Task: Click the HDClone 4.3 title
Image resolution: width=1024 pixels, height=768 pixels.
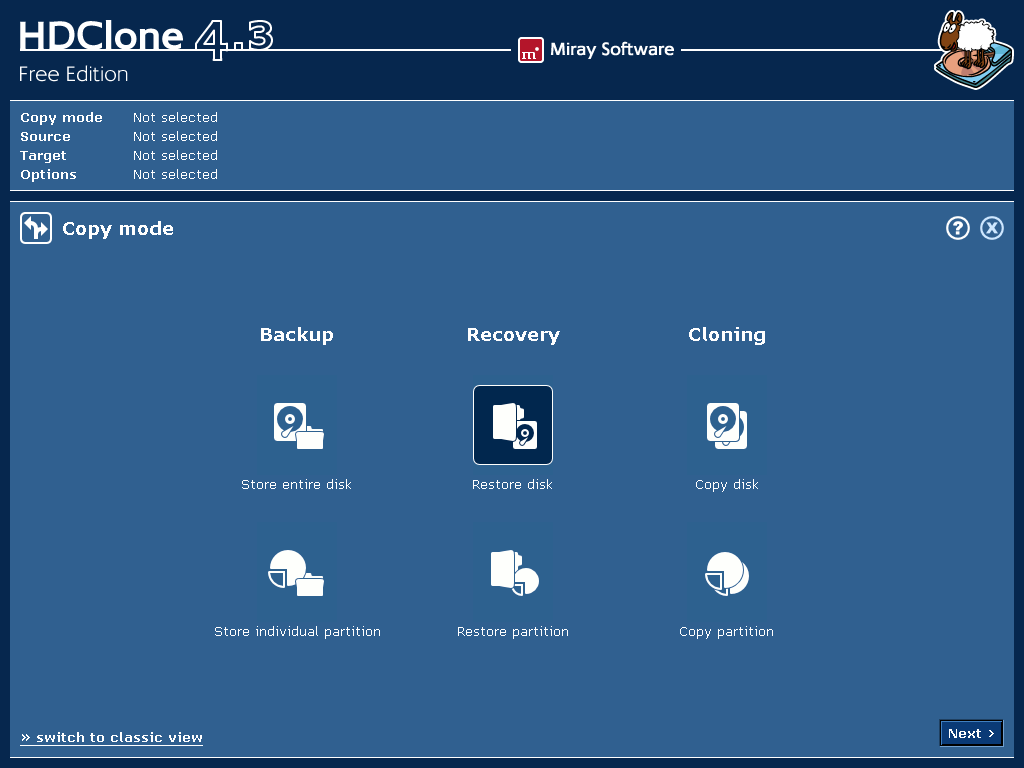Action: [x=146, y=38]
